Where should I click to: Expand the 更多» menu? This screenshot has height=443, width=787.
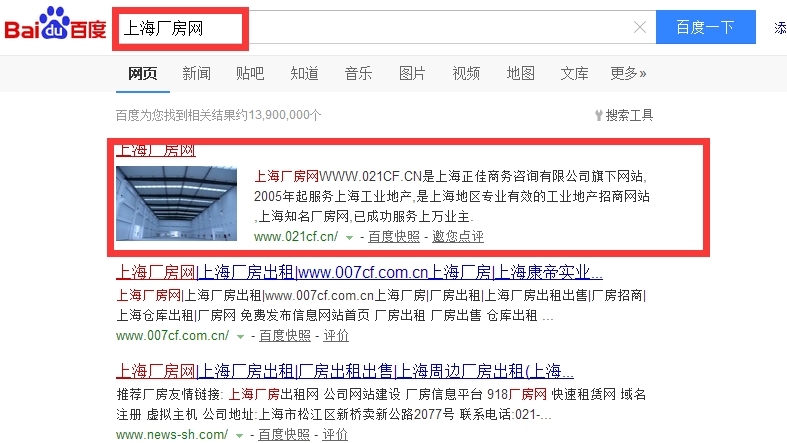(628, 74)
